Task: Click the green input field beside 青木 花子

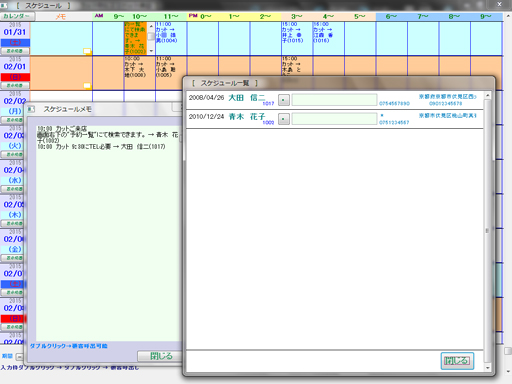Action: (x=334, y=119)
